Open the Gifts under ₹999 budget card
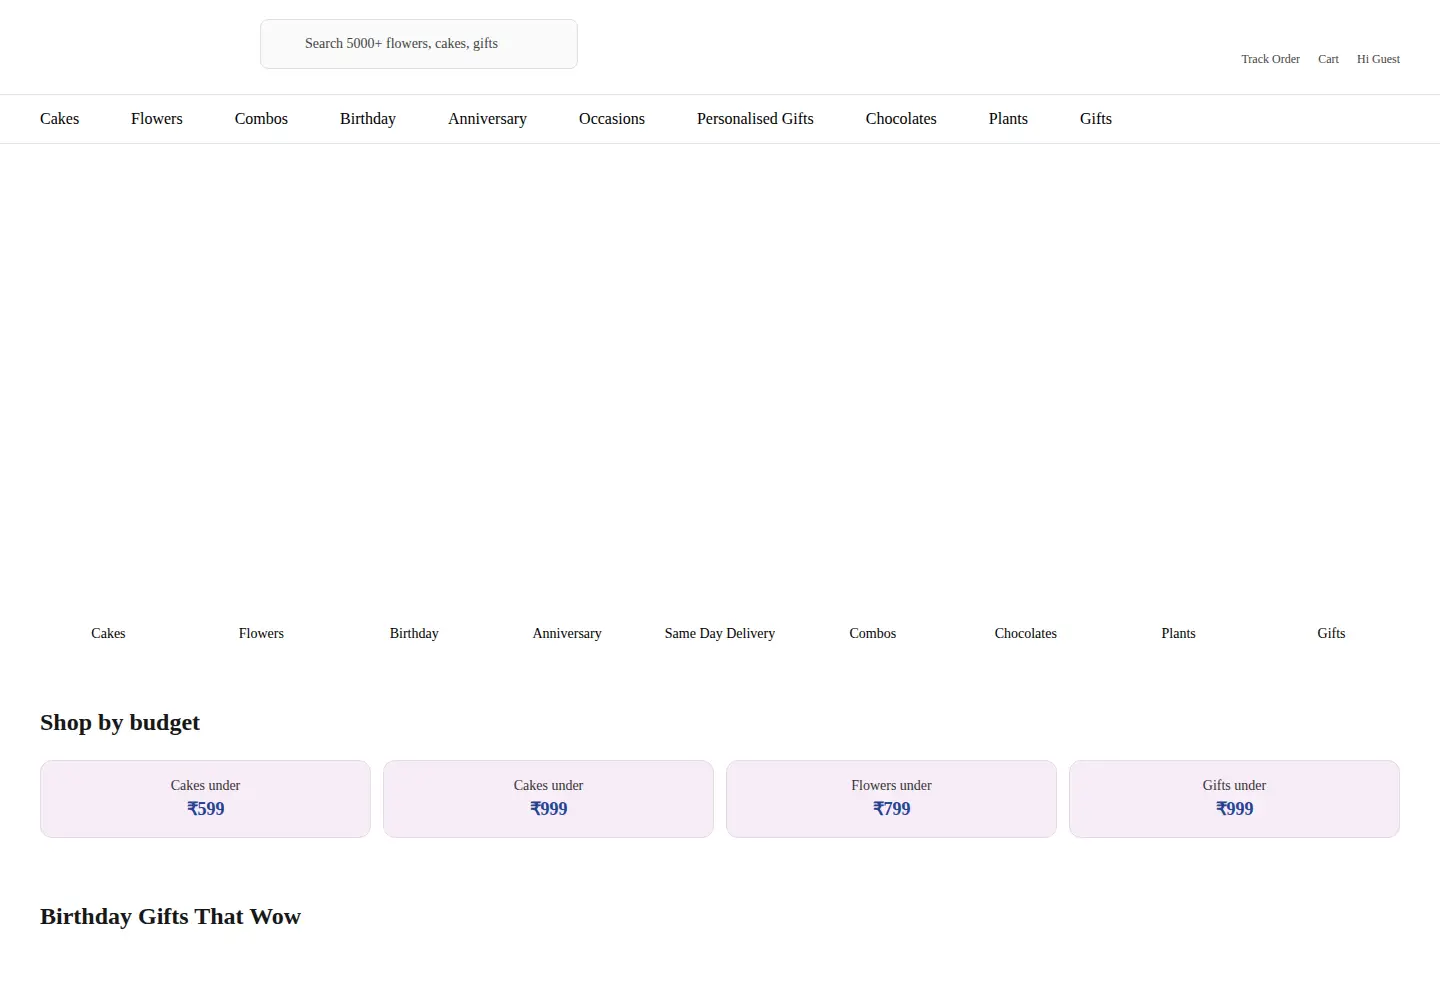 (1234, 799)
